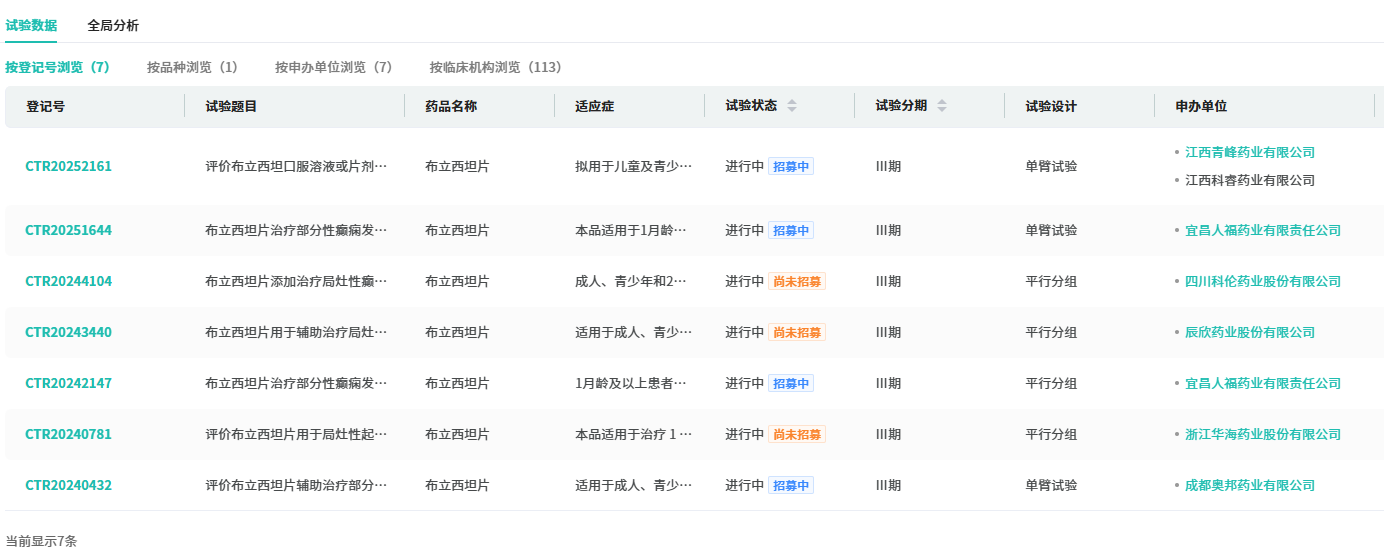Screen dimensions: 1384x555
Task: Open sponsor 四川科伦药业股份有限公司
Action: (1263, 281)
